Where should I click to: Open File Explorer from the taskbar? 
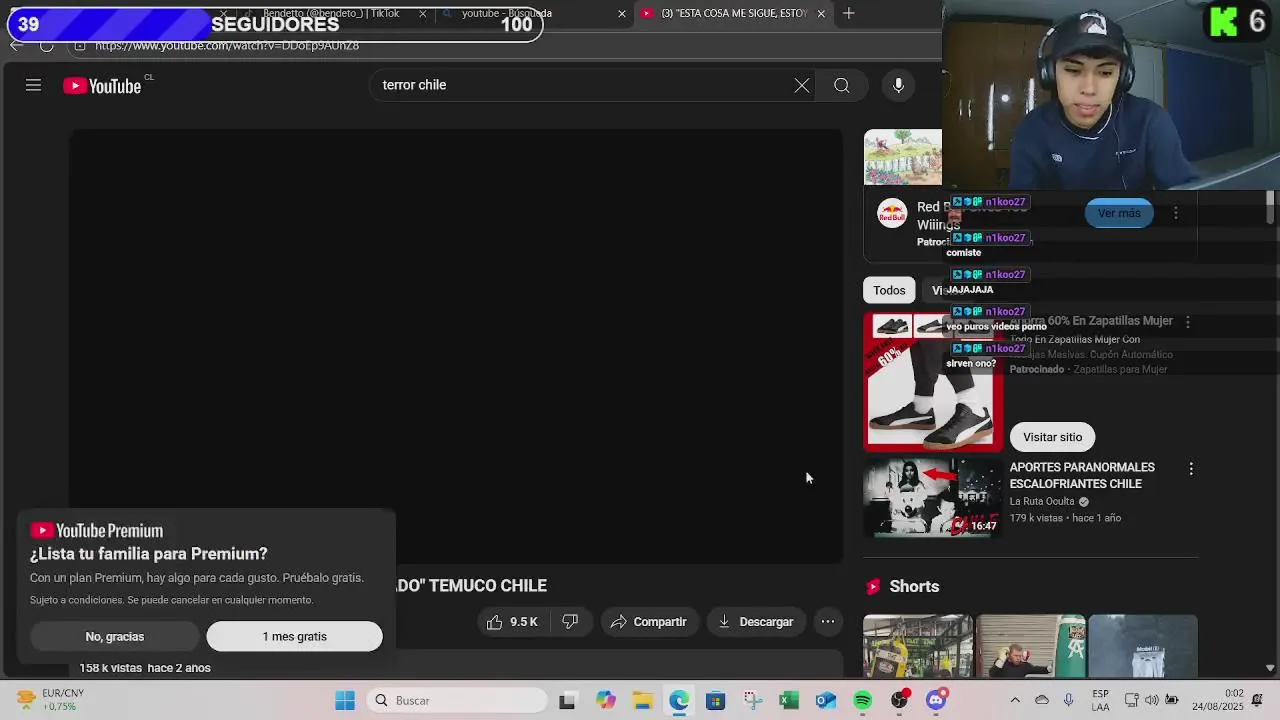click(642, 700)
